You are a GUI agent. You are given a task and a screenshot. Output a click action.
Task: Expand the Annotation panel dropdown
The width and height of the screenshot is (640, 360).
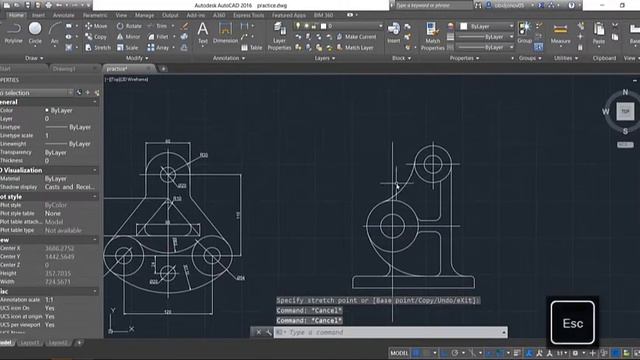(229, 58)
